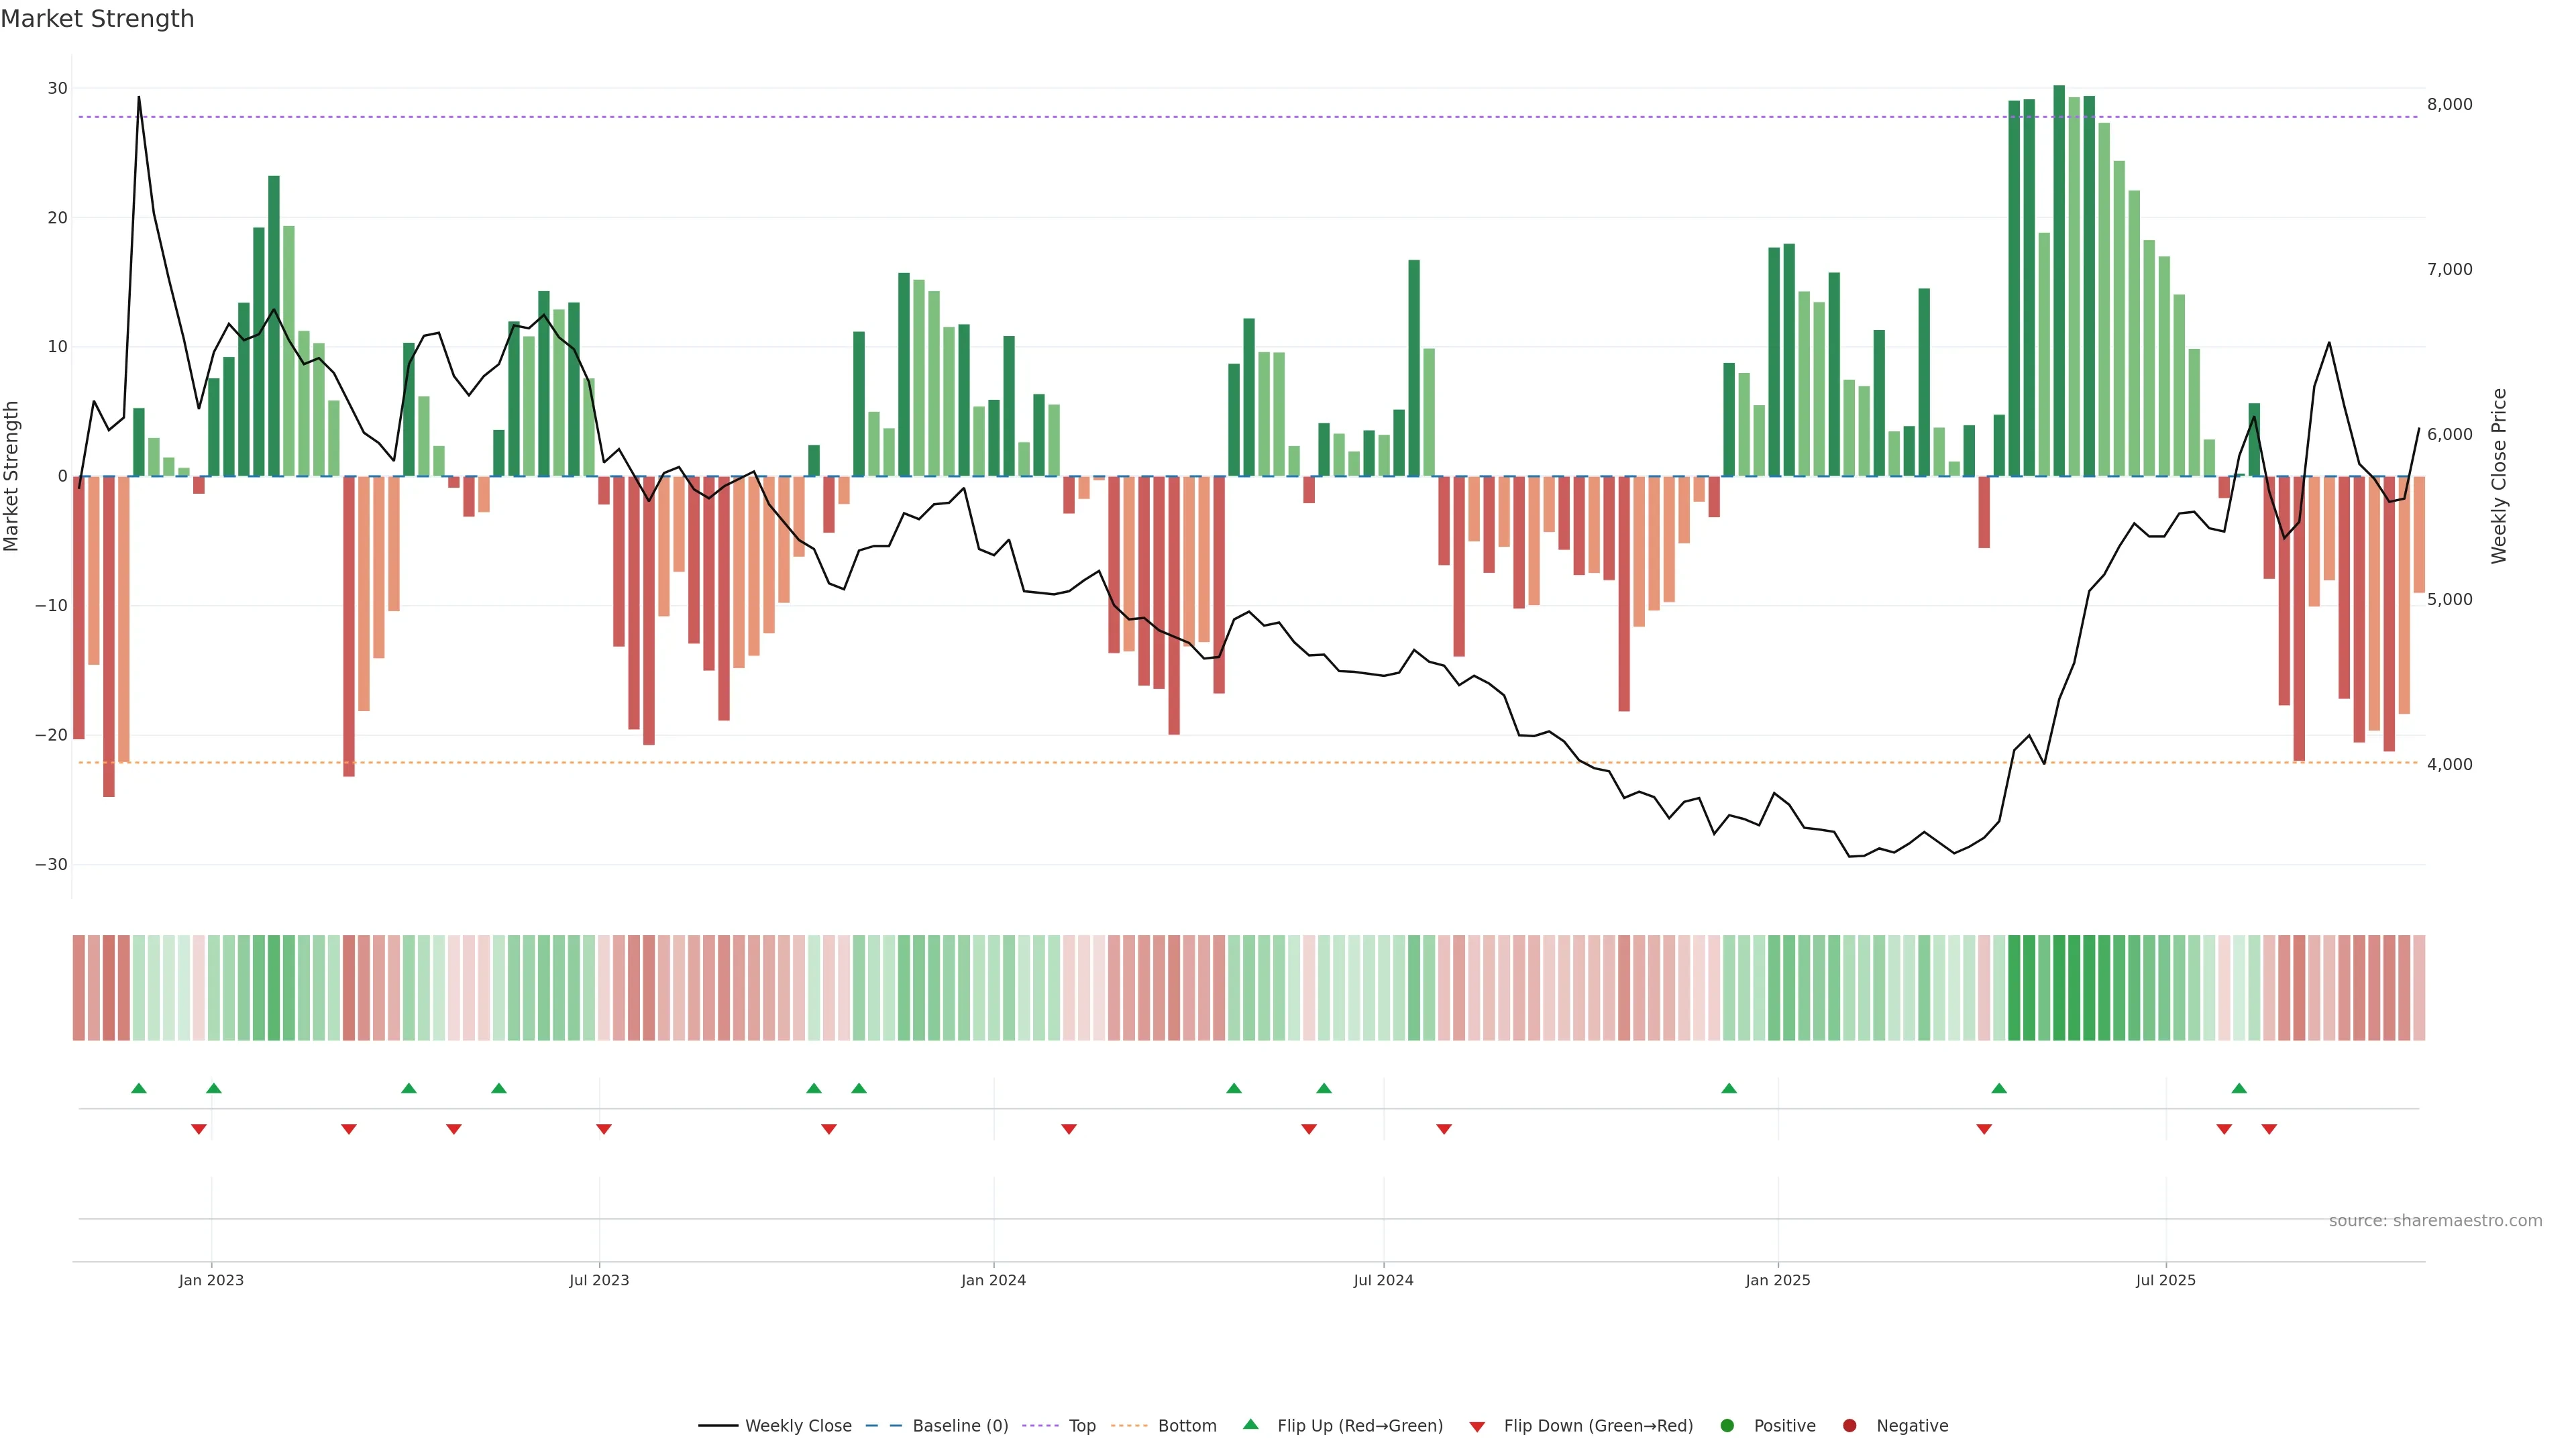Click the rightmost red flip-down triangle marker
This screenshot has height=1449, width=2576.
pos(2269,1129)
